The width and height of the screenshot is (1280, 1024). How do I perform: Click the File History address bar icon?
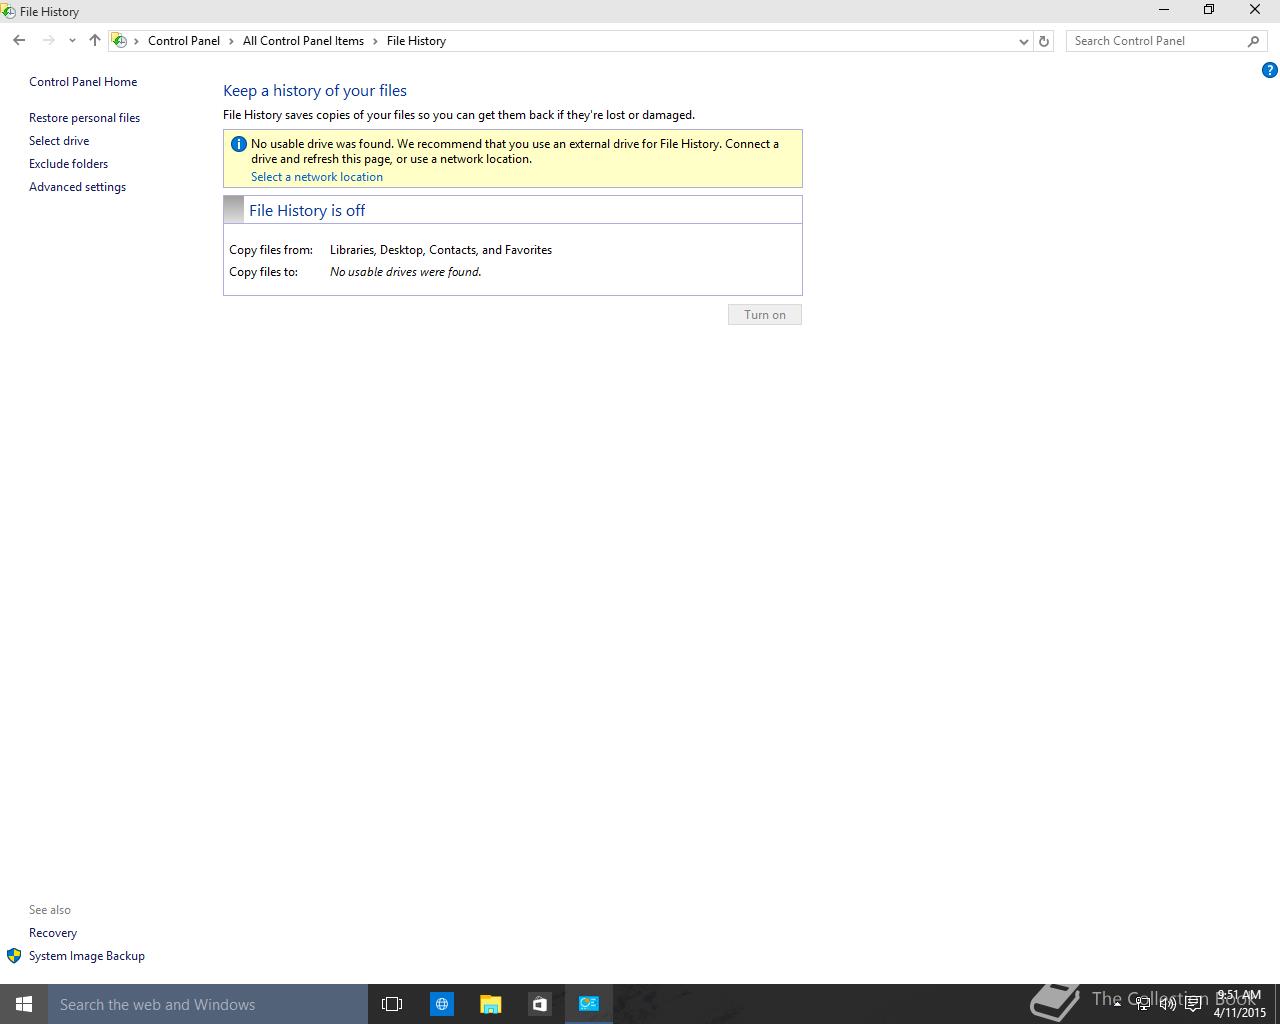(119, 40)
